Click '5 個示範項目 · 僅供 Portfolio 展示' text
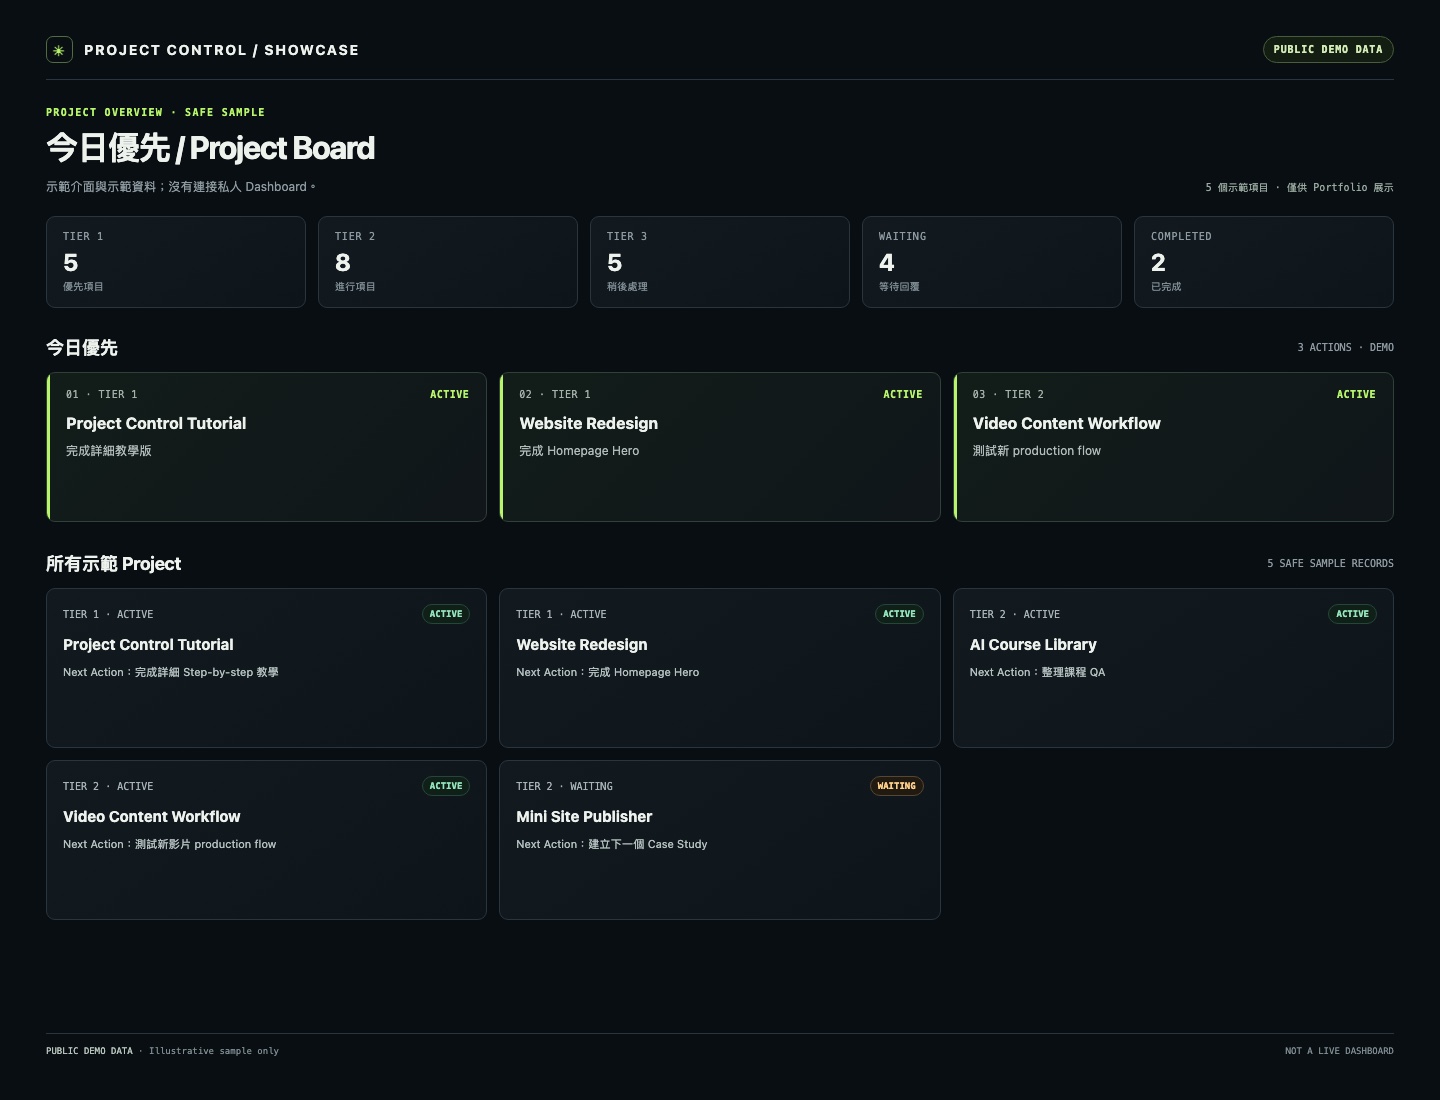Image resolution: width=1440 pixels, height=1100 pixels. [1299, 187]
